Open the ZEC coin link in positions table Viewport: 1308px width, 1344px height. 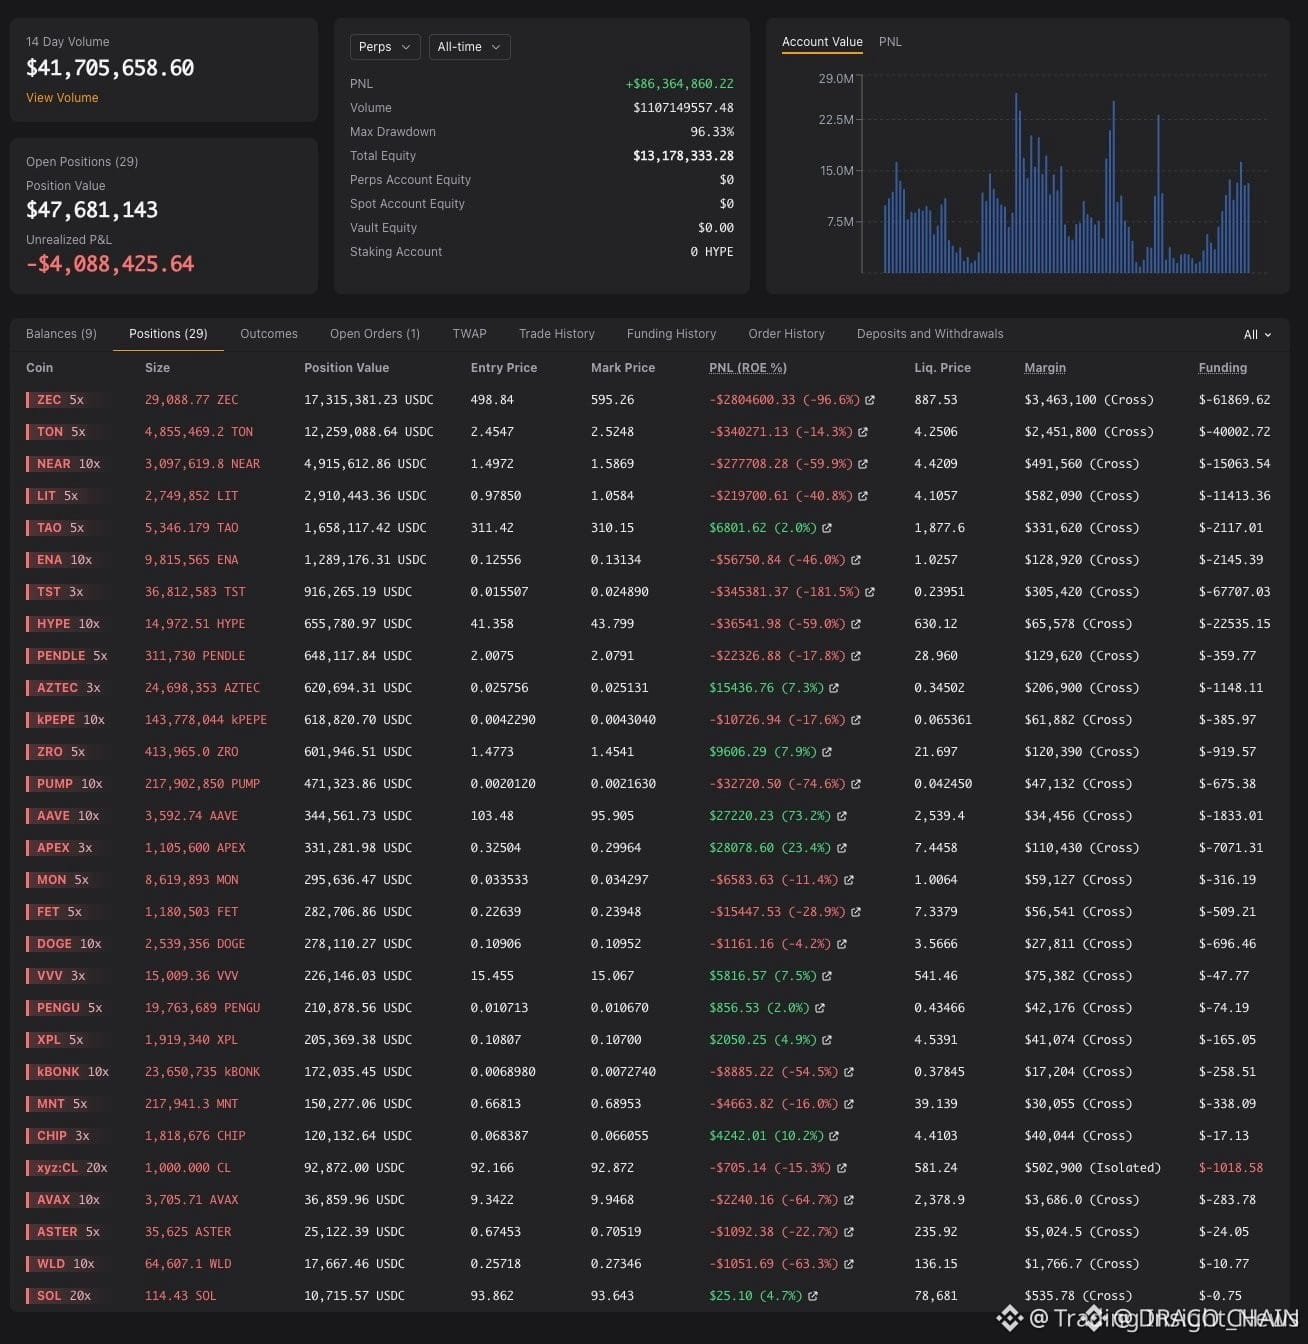49,400
